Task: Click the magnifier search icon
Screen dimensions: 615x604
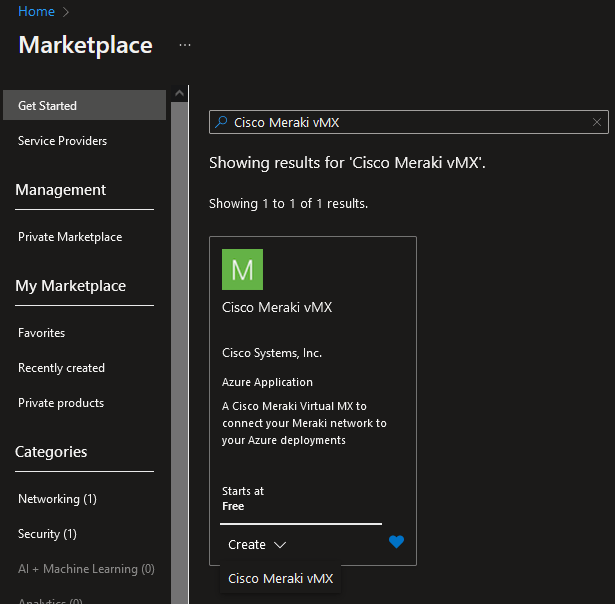Action: click(x=221, y=122)
